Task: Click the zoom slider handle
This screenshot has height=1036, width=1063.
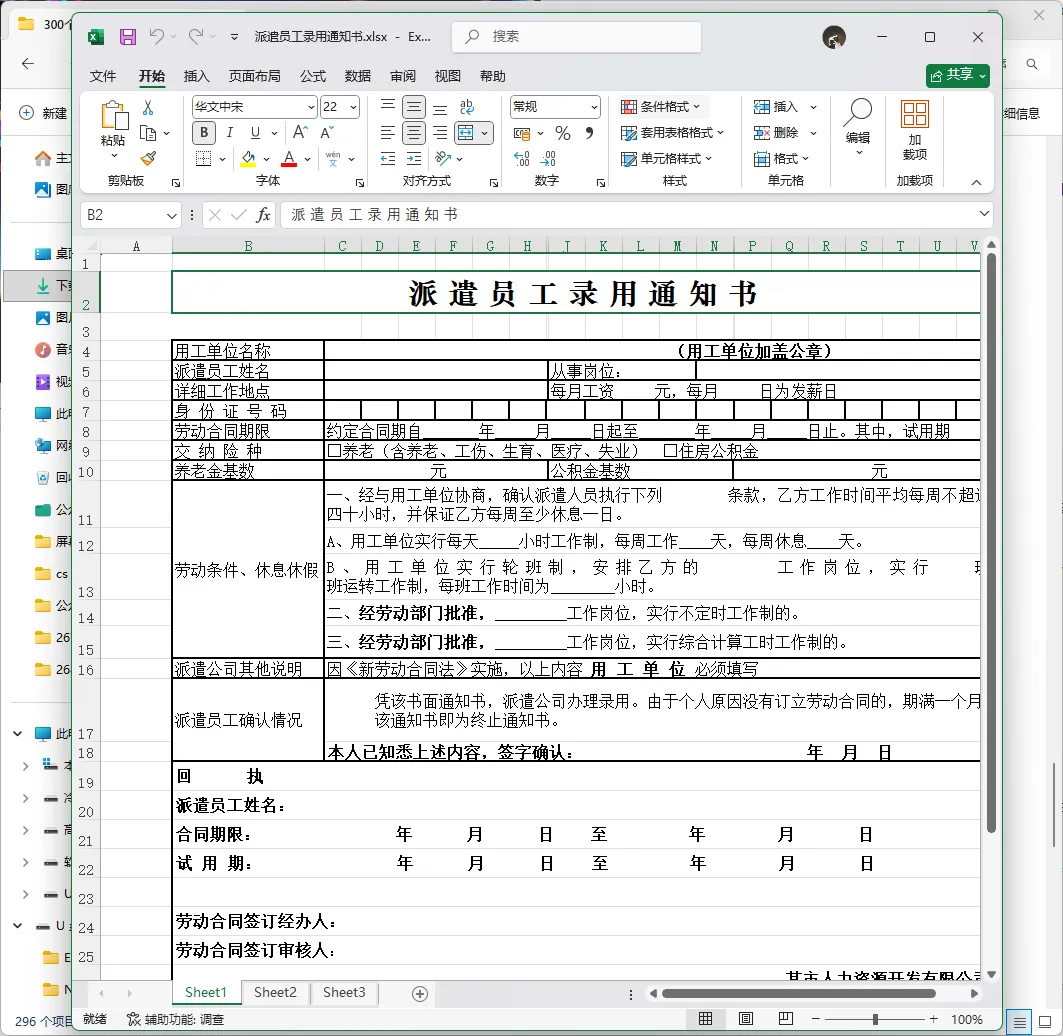Action: click(x=875, y=1019)
